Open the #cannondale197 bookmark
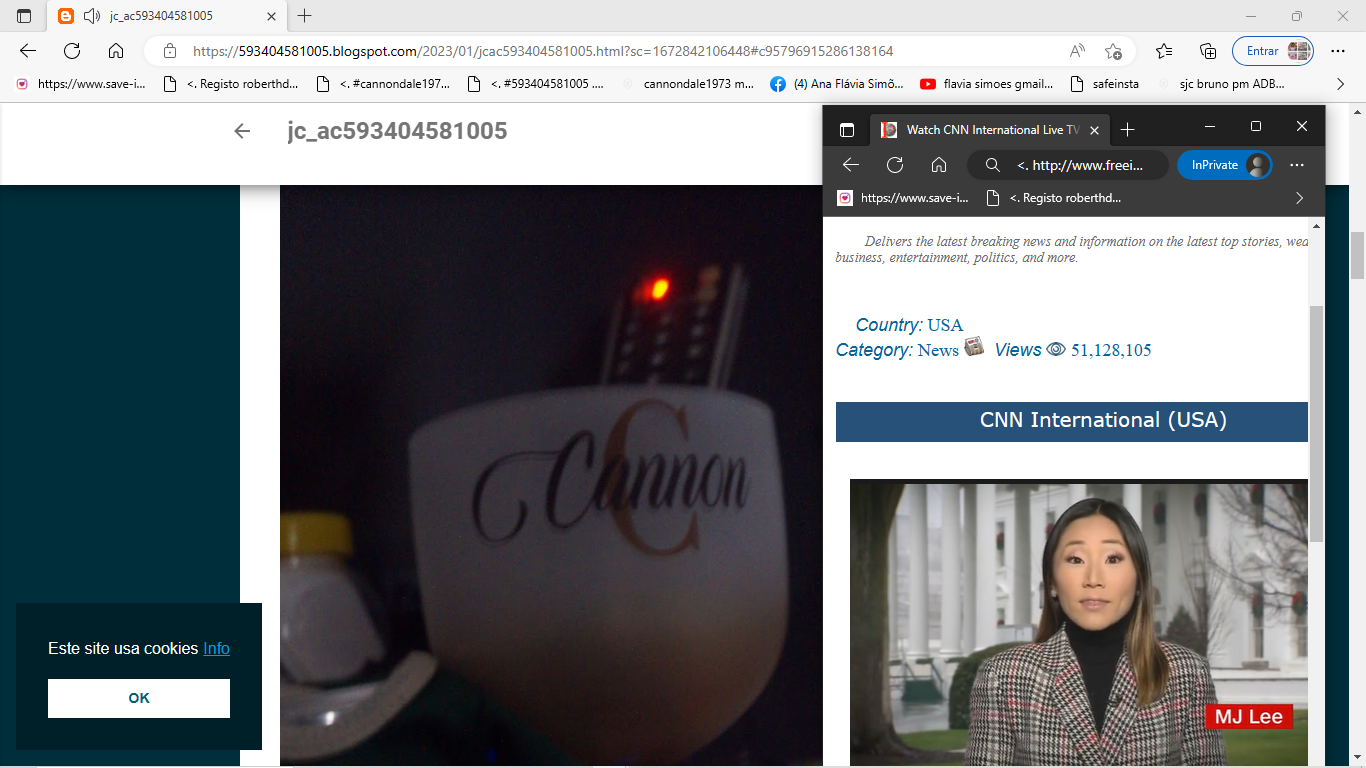This screenshot has height=768, width=1366. [x=384, y=84]
